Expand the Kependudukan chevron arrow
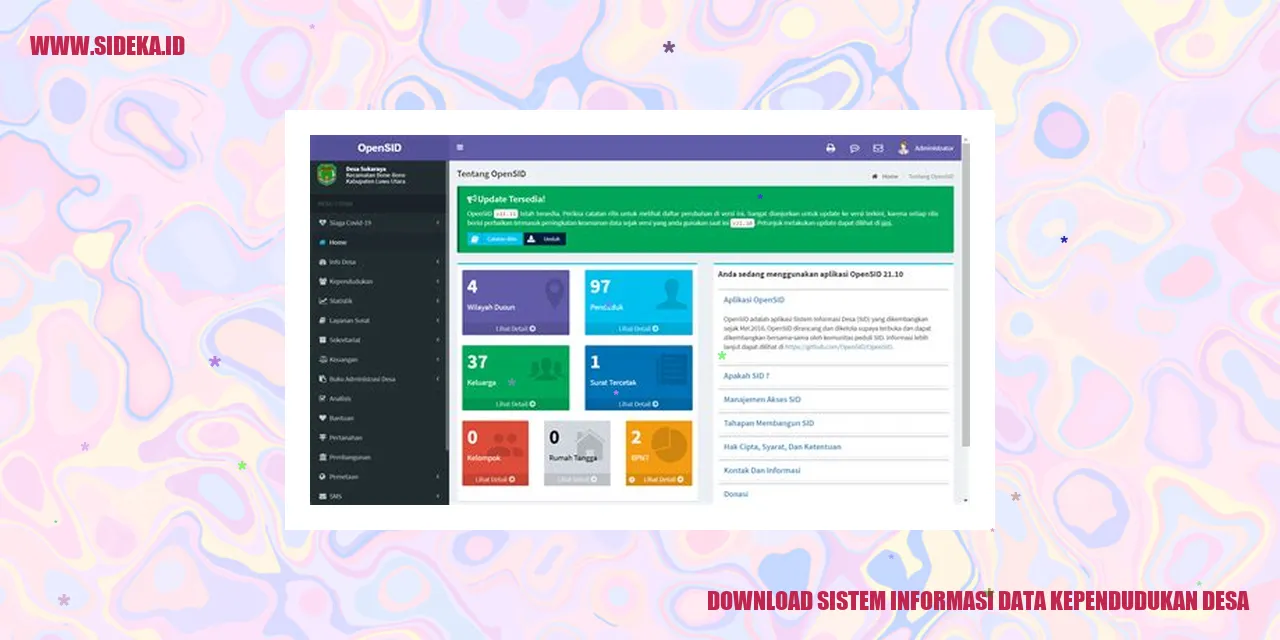1280x640 pixels. click(438, 281)
